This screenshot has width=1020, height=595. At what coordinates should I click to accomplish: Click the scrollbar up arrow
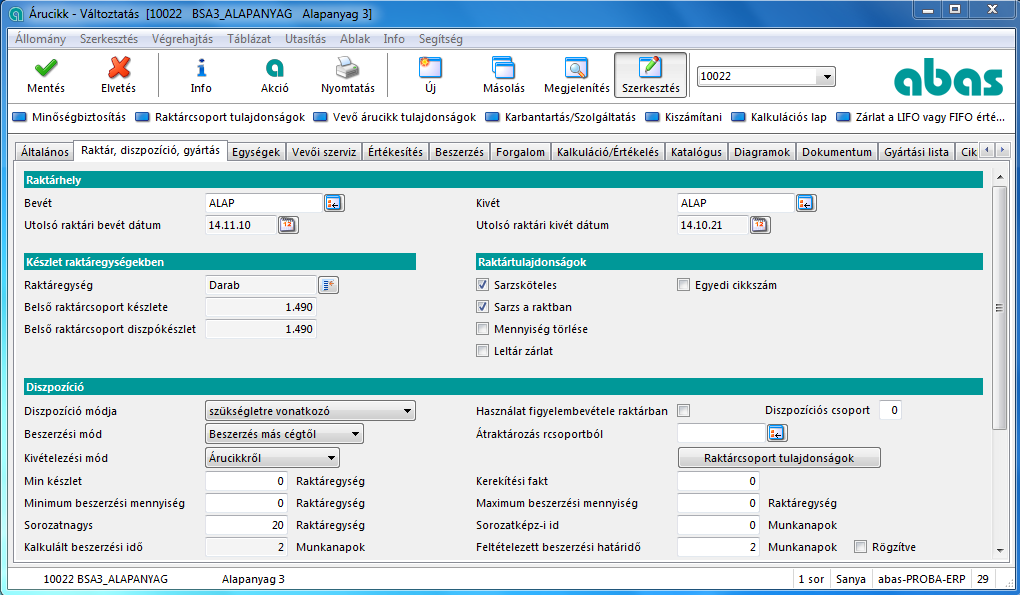999,178
